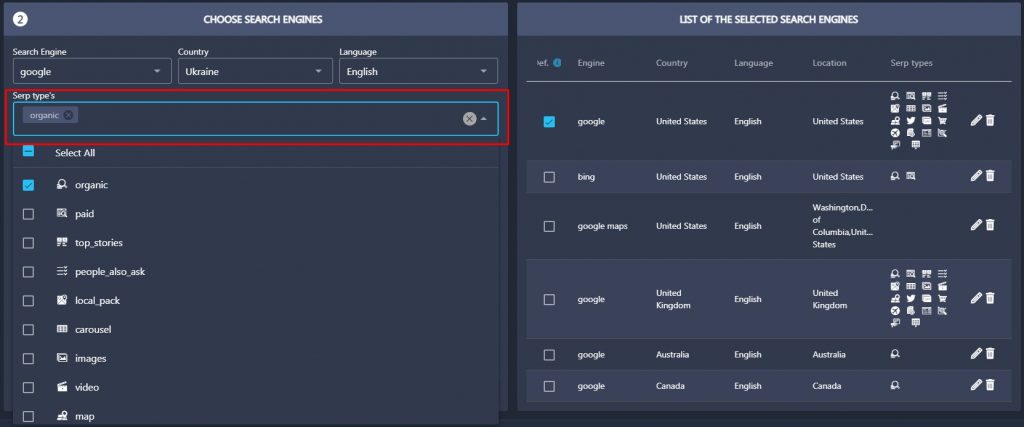
Task: Delete the google maps engine row
Action: point(990,225)
